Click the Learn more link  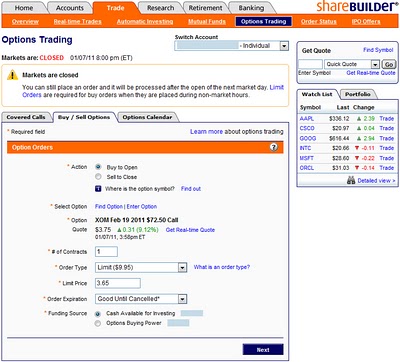tap(206, 132)
